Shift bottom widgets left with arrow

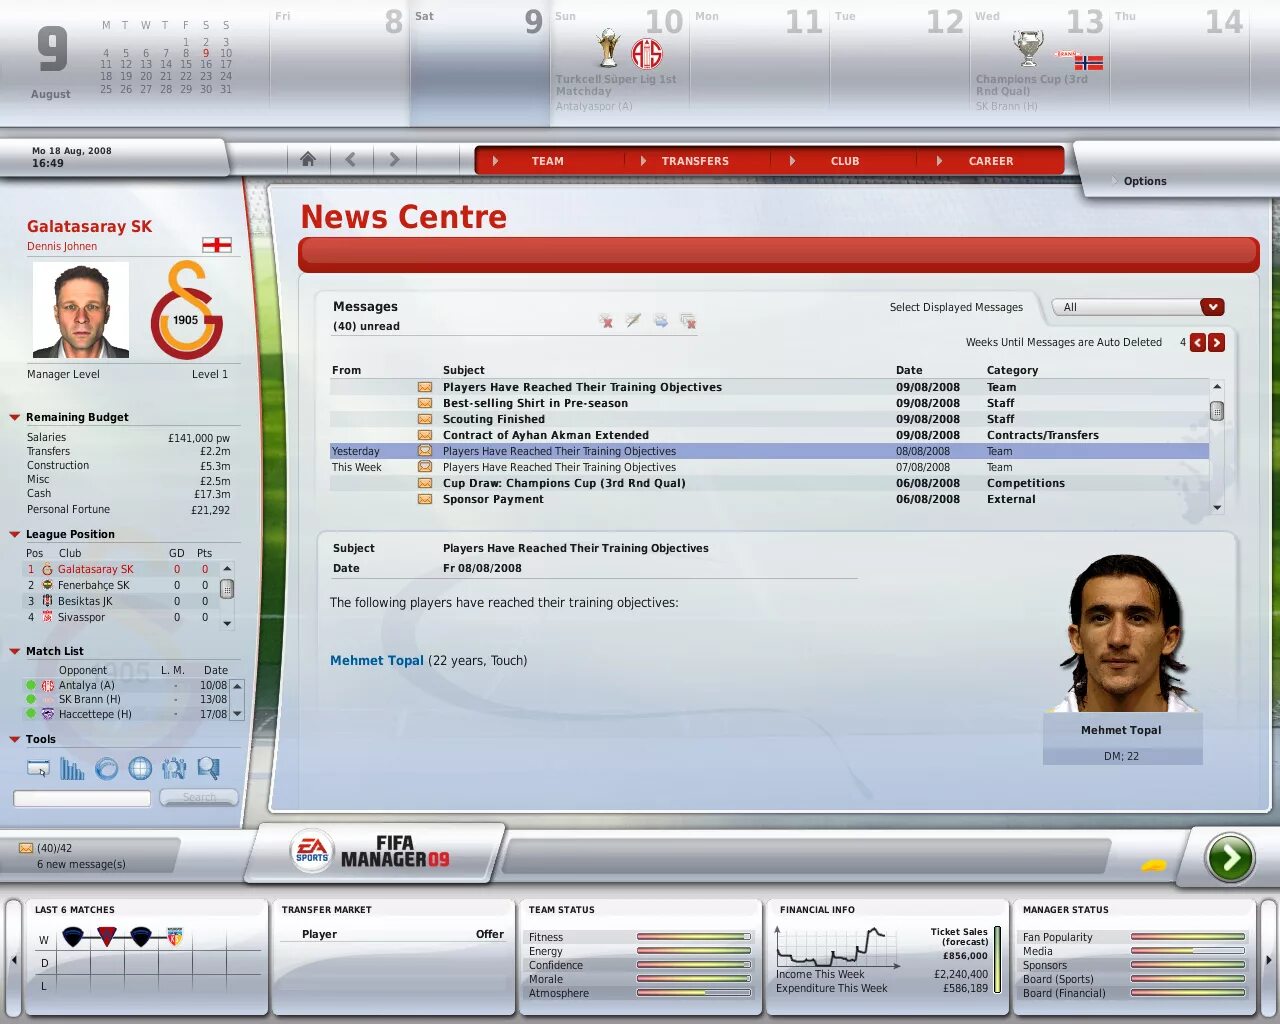[x=14, y=960]
